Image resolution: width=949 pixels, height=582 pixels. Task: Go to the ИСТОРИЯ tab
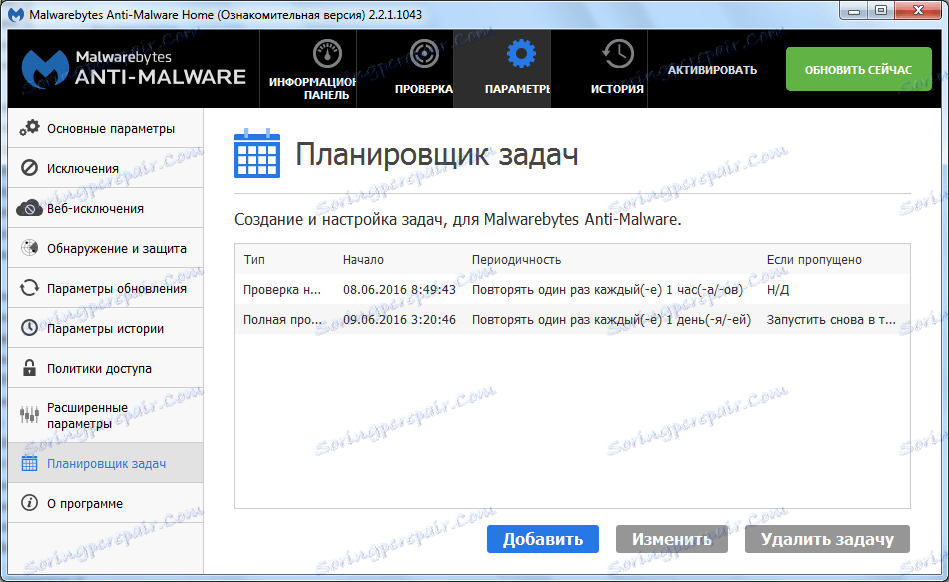[599, 68]
